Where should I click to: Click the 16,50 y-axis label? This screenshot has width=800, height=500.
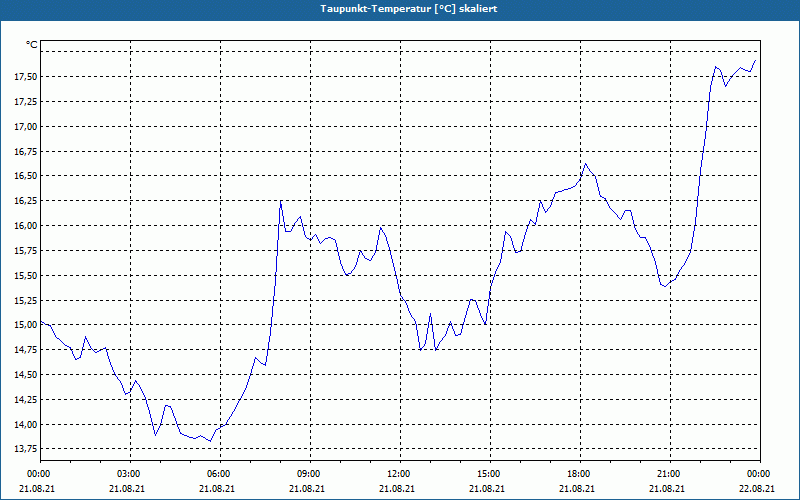coord(26,176)
